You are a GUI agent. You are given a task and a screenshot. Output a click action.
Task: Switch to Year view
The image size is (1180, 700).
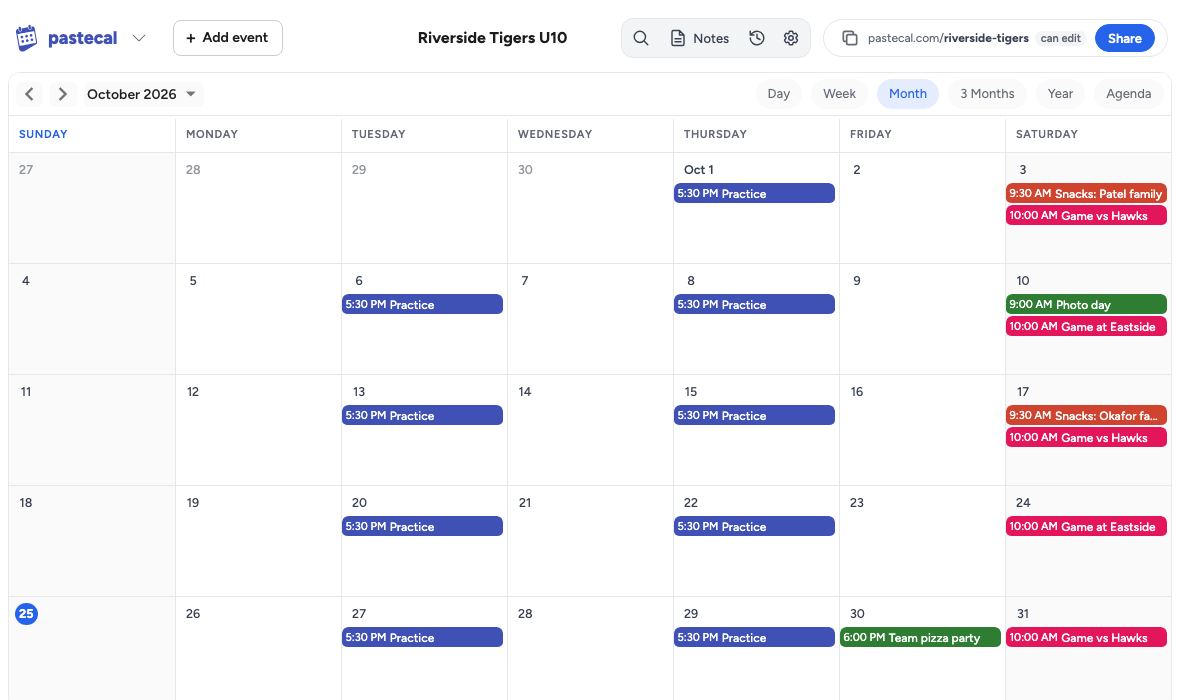tap(1060, 94)
